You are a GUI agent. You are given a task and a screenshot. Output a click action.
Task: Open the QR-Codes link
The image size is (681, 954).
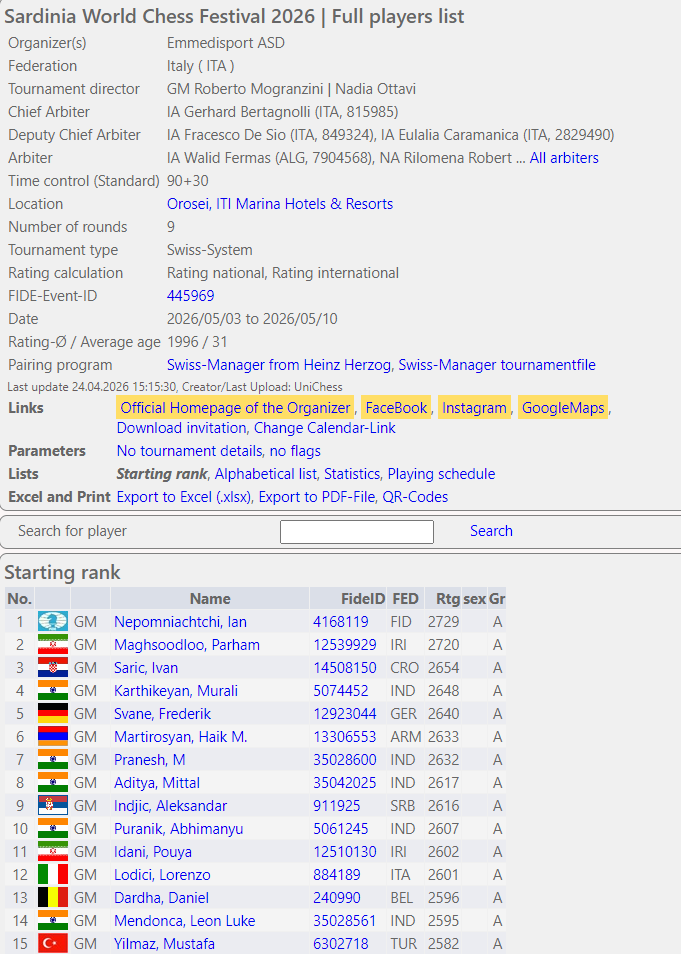[415, 497]
